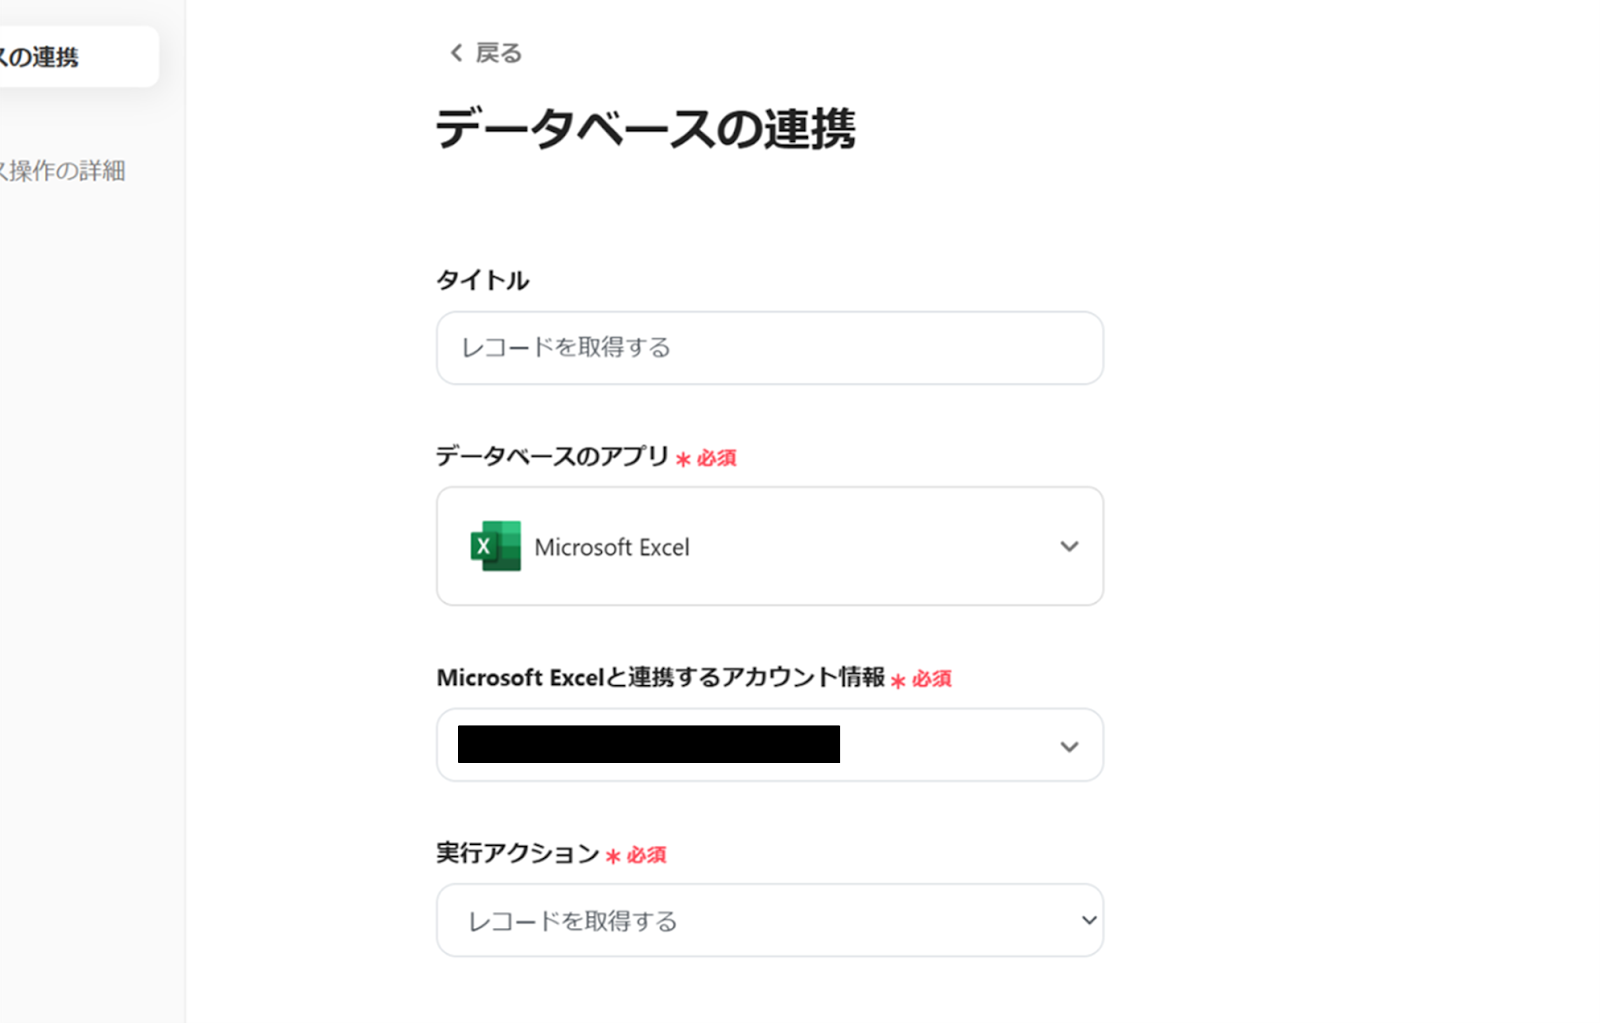Click the タイトル input field
The image size is (1600, 1023).
769,348
